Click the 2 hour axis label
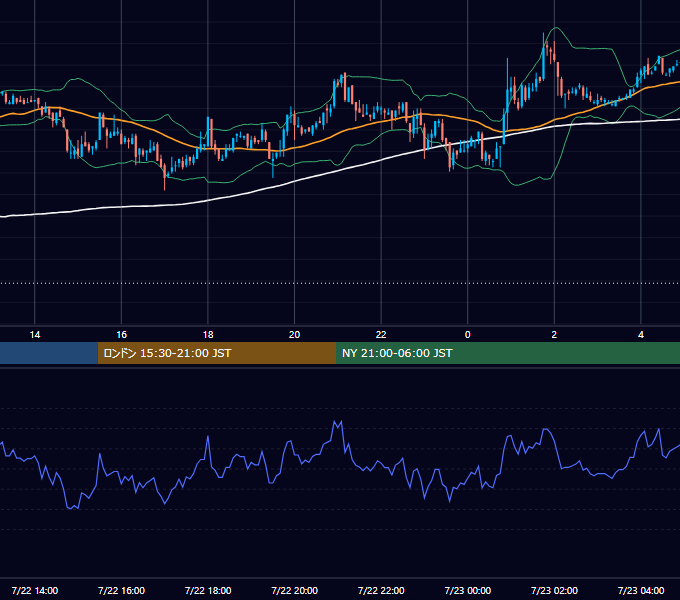680x600 pixels. (554, 335)
